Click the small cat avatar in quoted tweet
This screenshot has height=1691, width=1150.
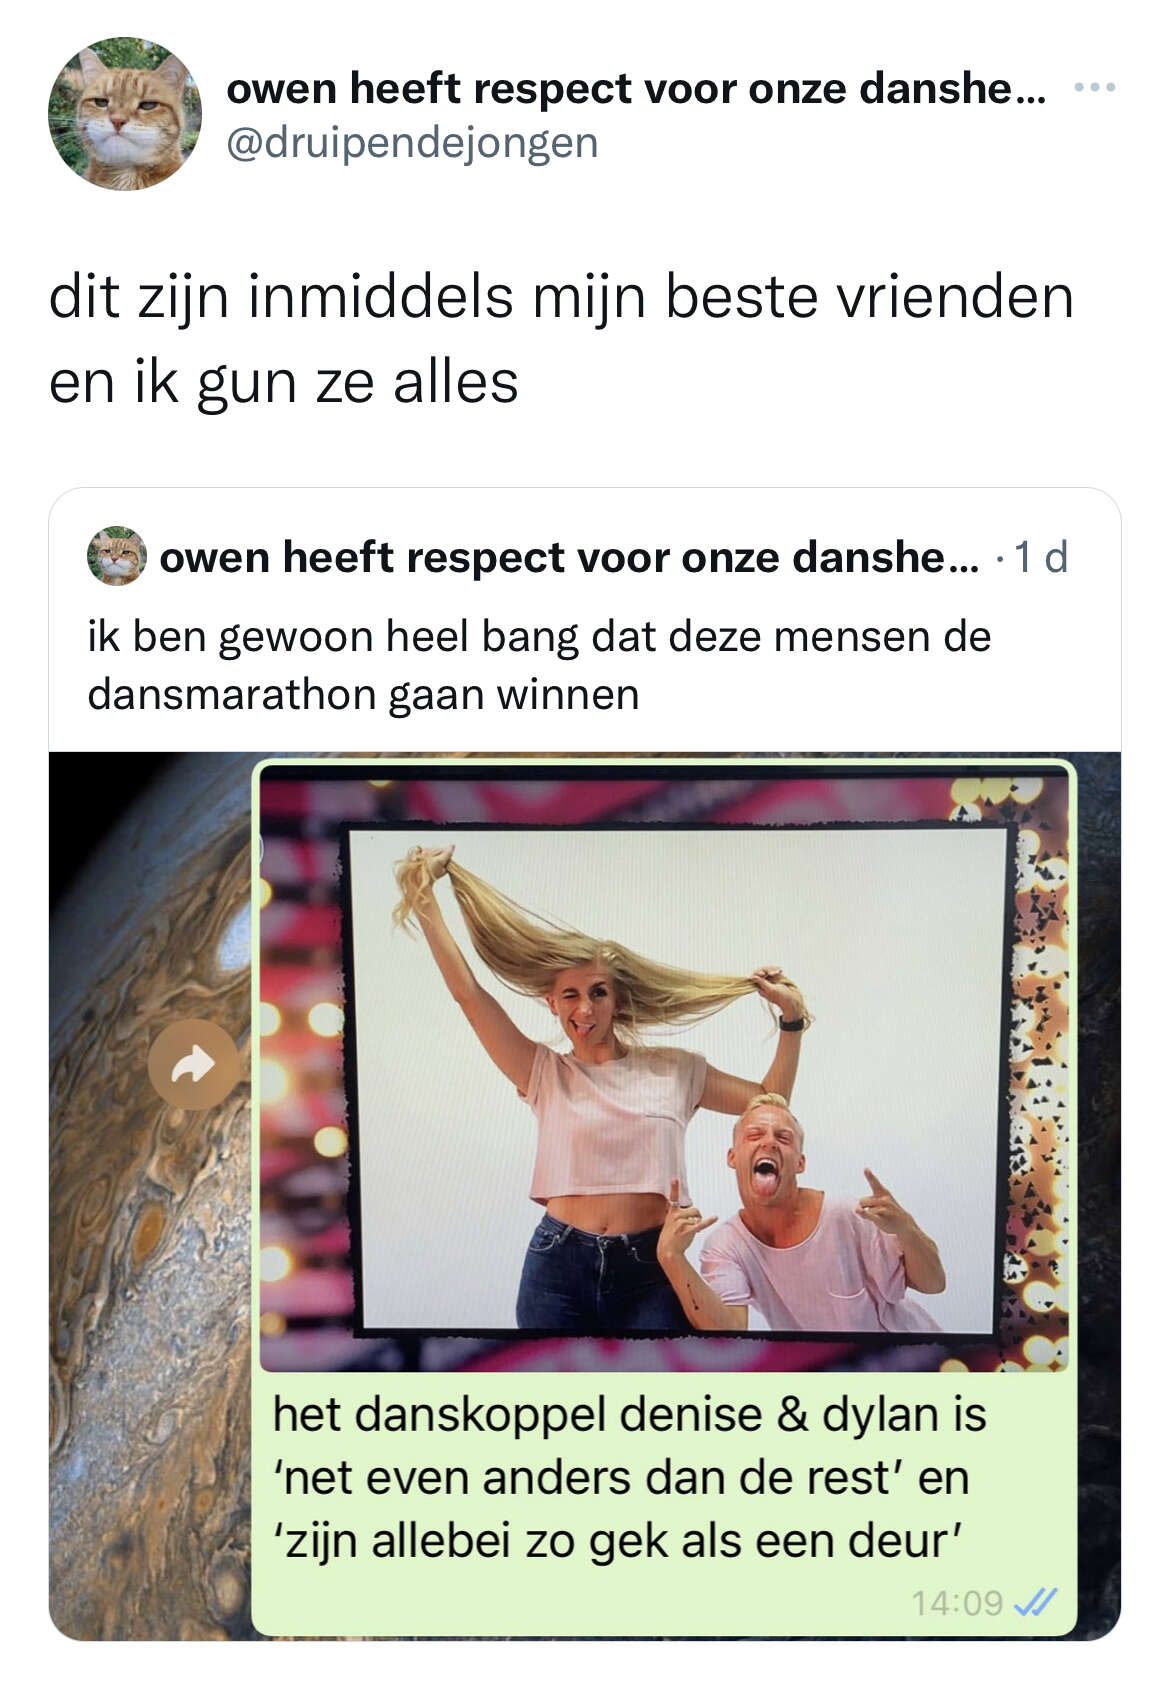point(117,555)
